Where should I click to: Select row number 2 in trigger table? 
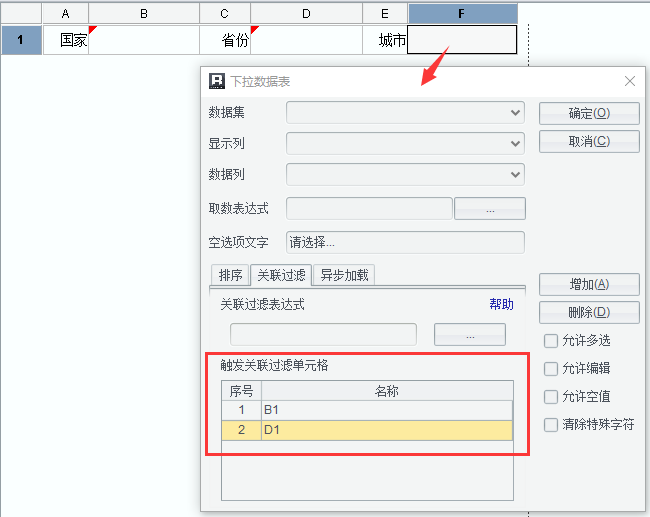click(241, 430)
